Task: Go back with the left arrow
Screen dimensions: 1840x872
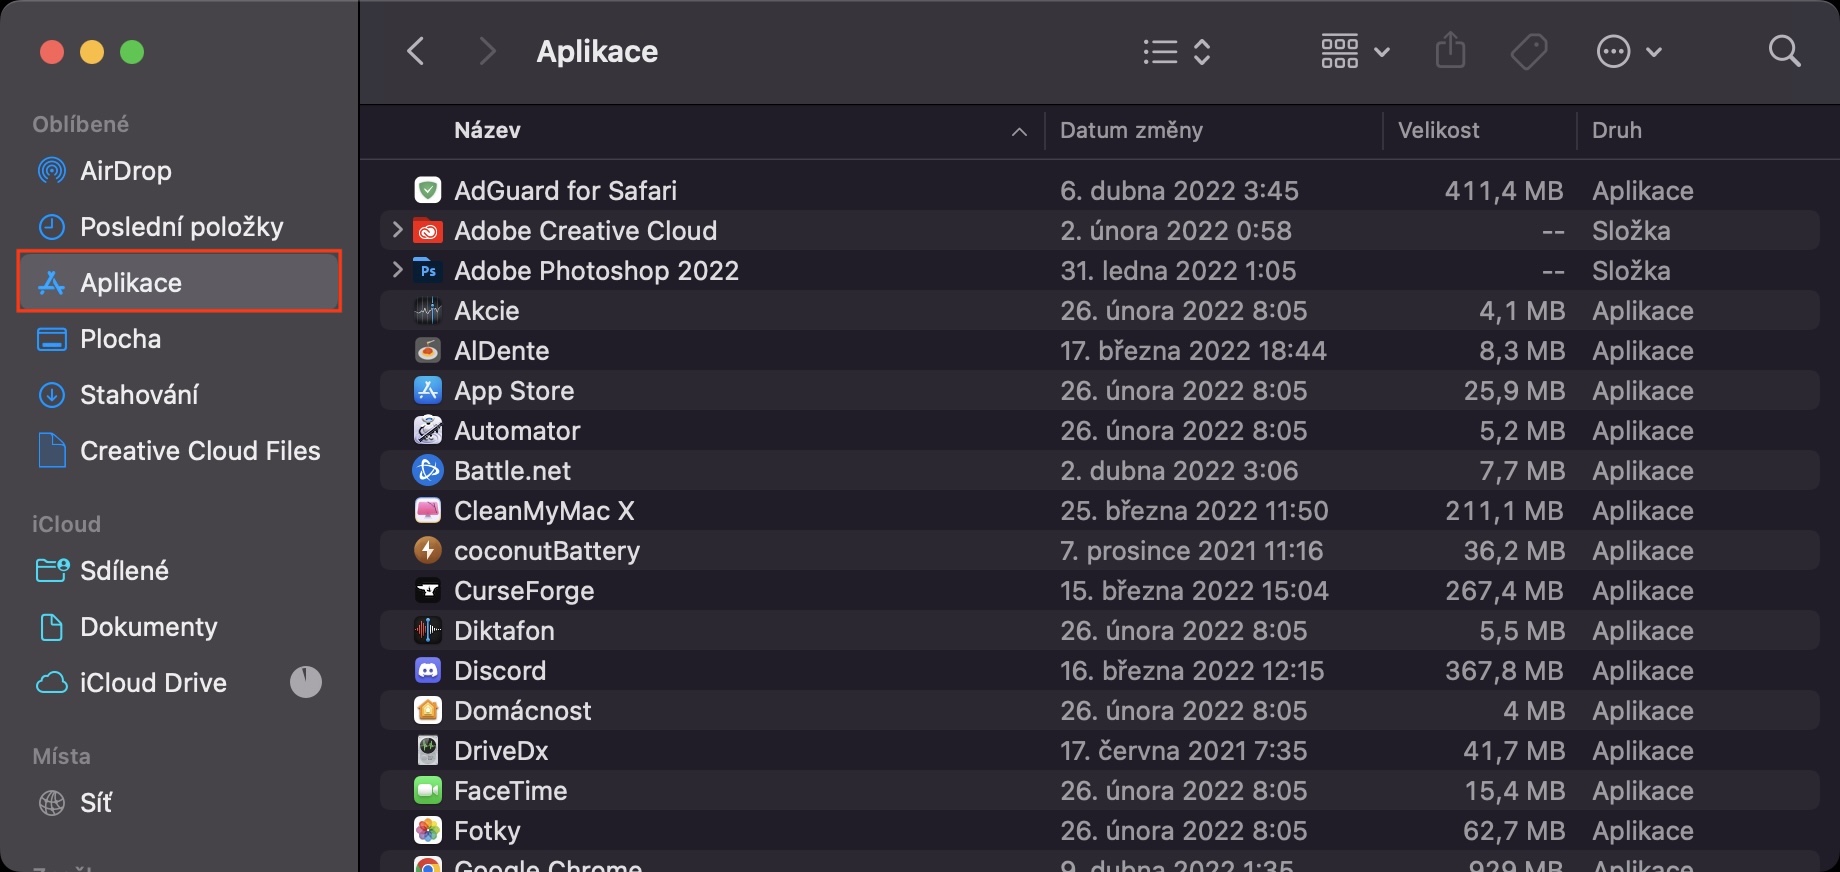Action: point(417,51)
